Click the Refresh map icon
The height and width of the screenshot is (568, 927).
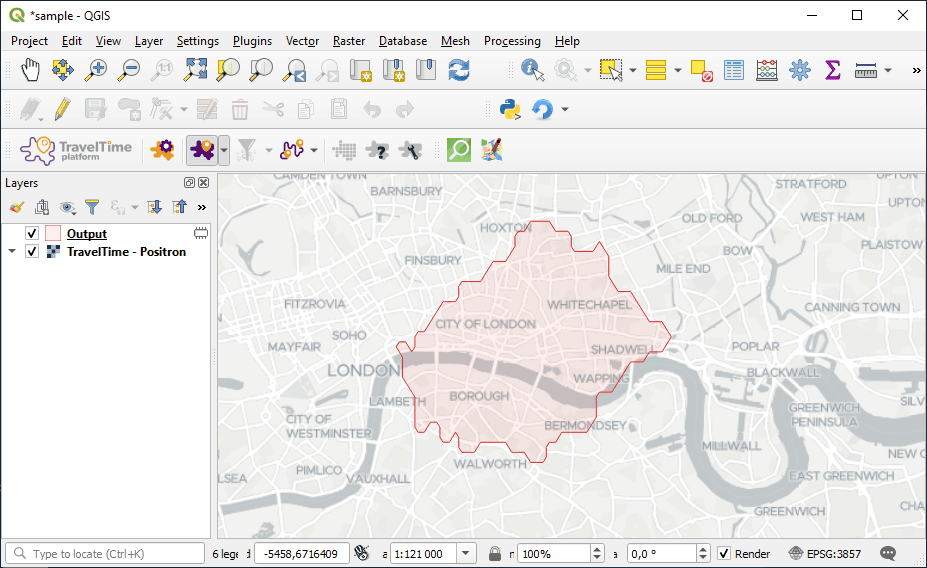[459, 70]
